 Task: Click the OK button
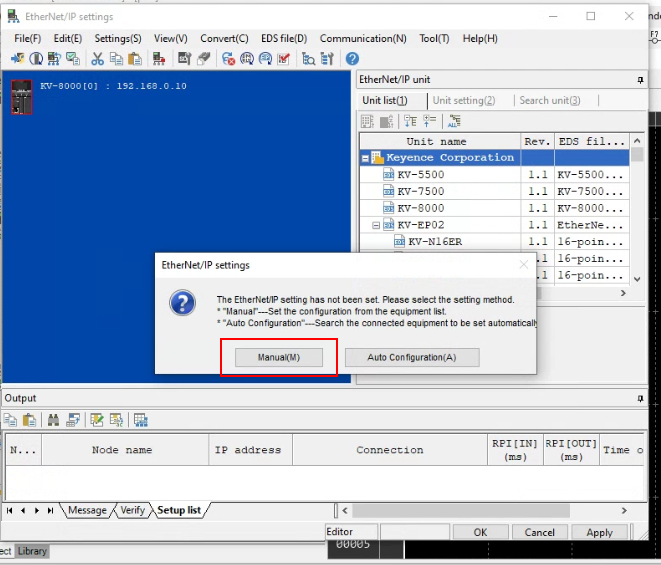tap(480, 533)
